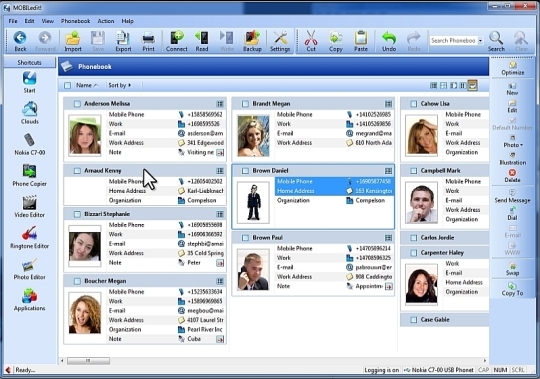Click the Send Message button
This screenshot has width=540, height=379.
pos(512,196)
